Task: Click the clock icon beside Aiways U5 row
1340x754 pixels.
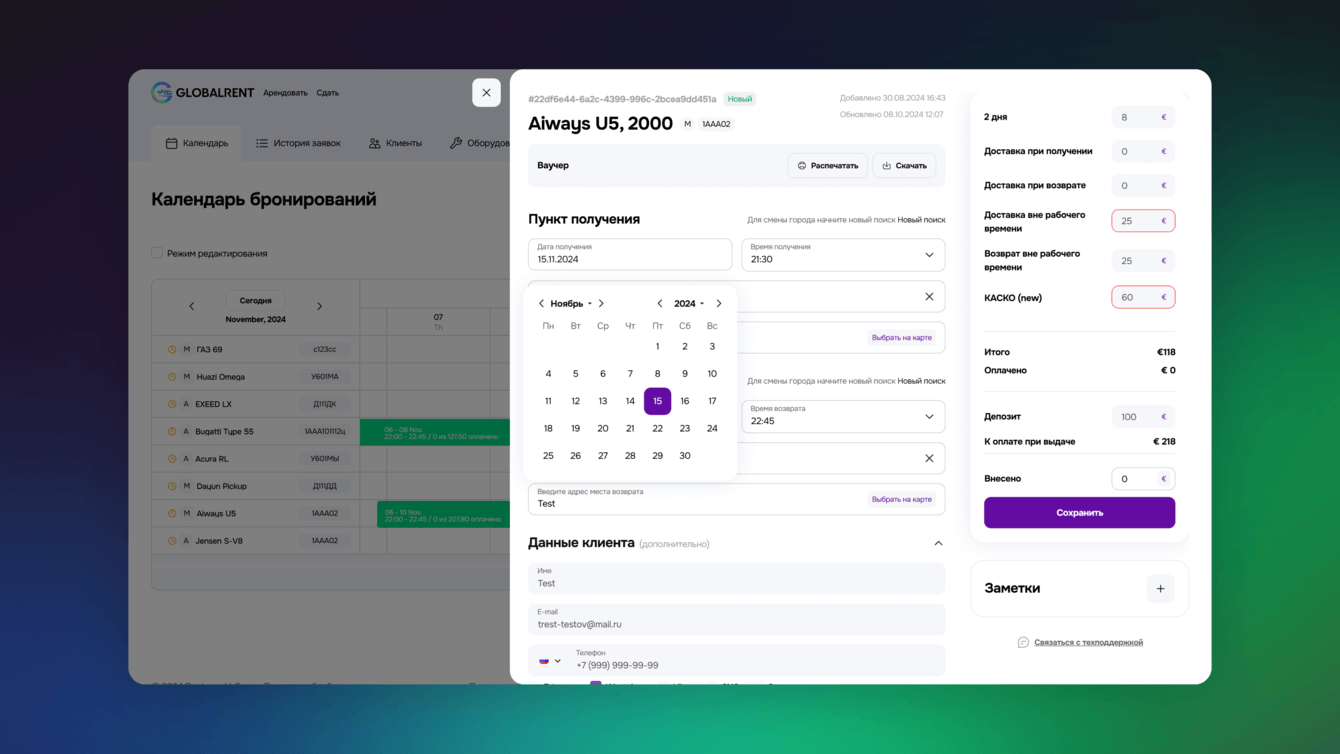Action: click(172, 514)
